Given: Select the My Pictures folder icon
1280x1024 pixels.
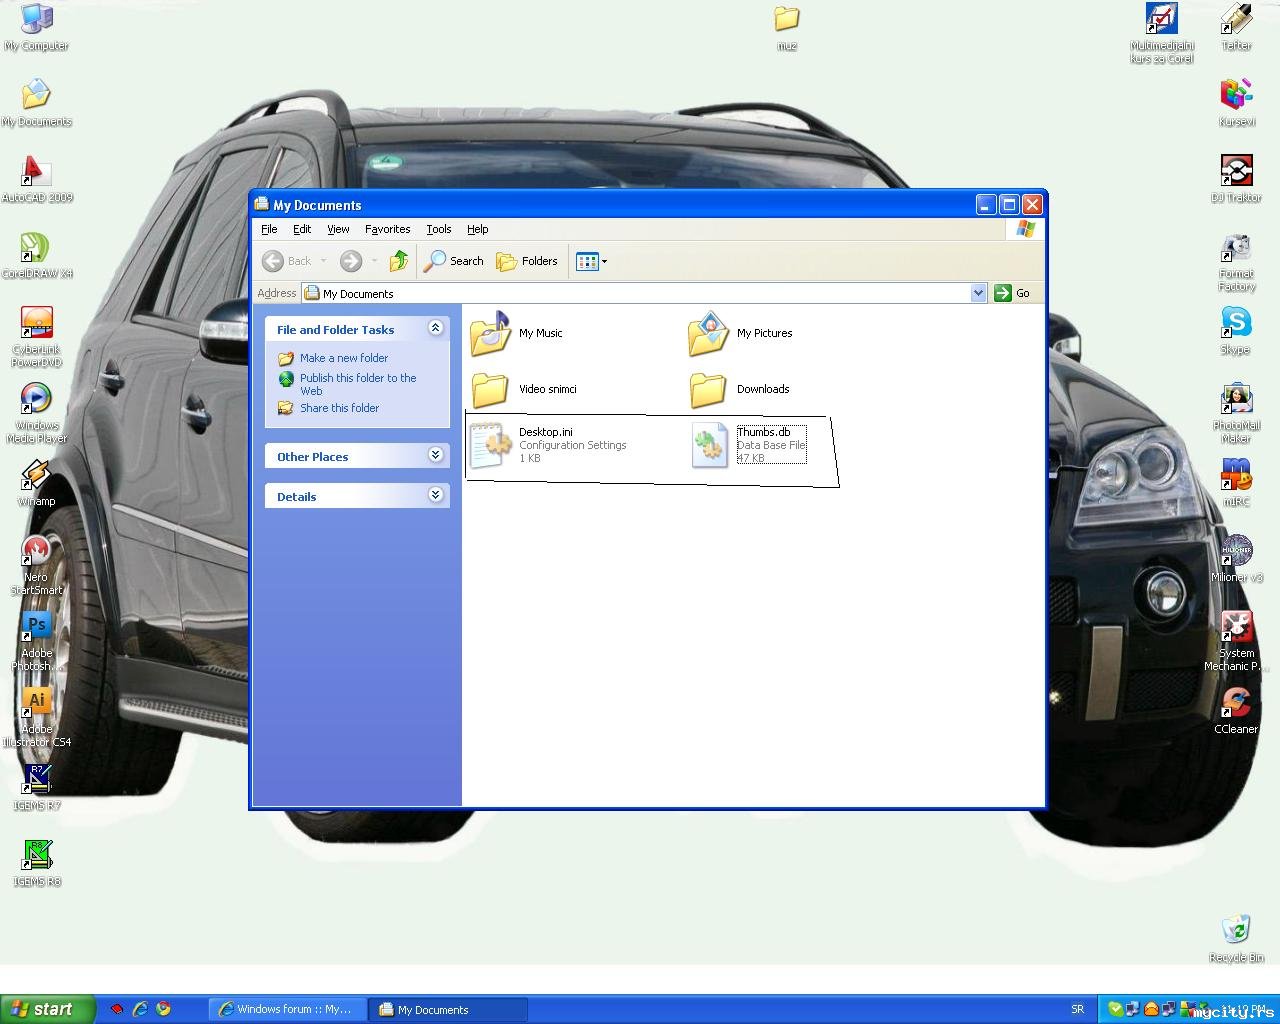Looking at the screenshot, I should (x=708, y=334).
